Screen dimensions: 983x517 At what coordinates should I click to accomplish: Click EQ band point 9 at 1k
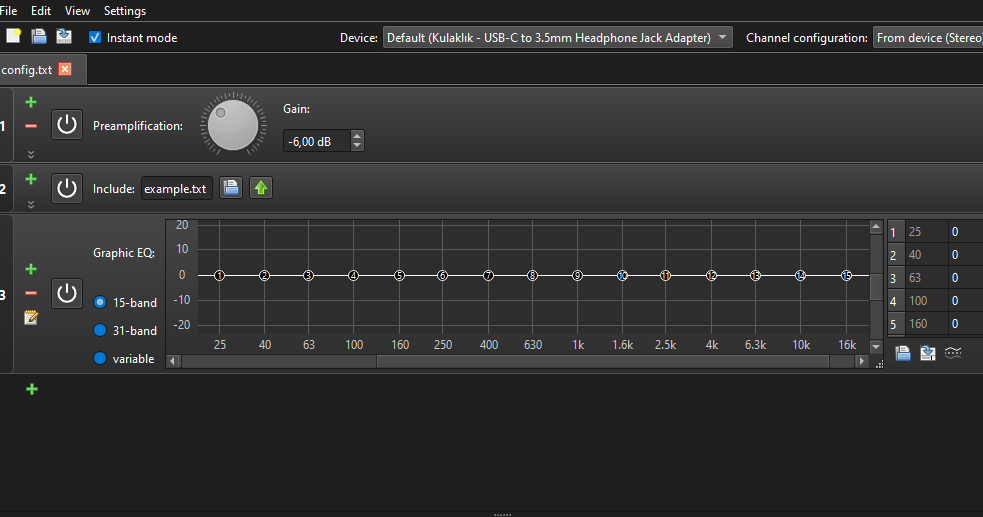[x=577, y=276]
